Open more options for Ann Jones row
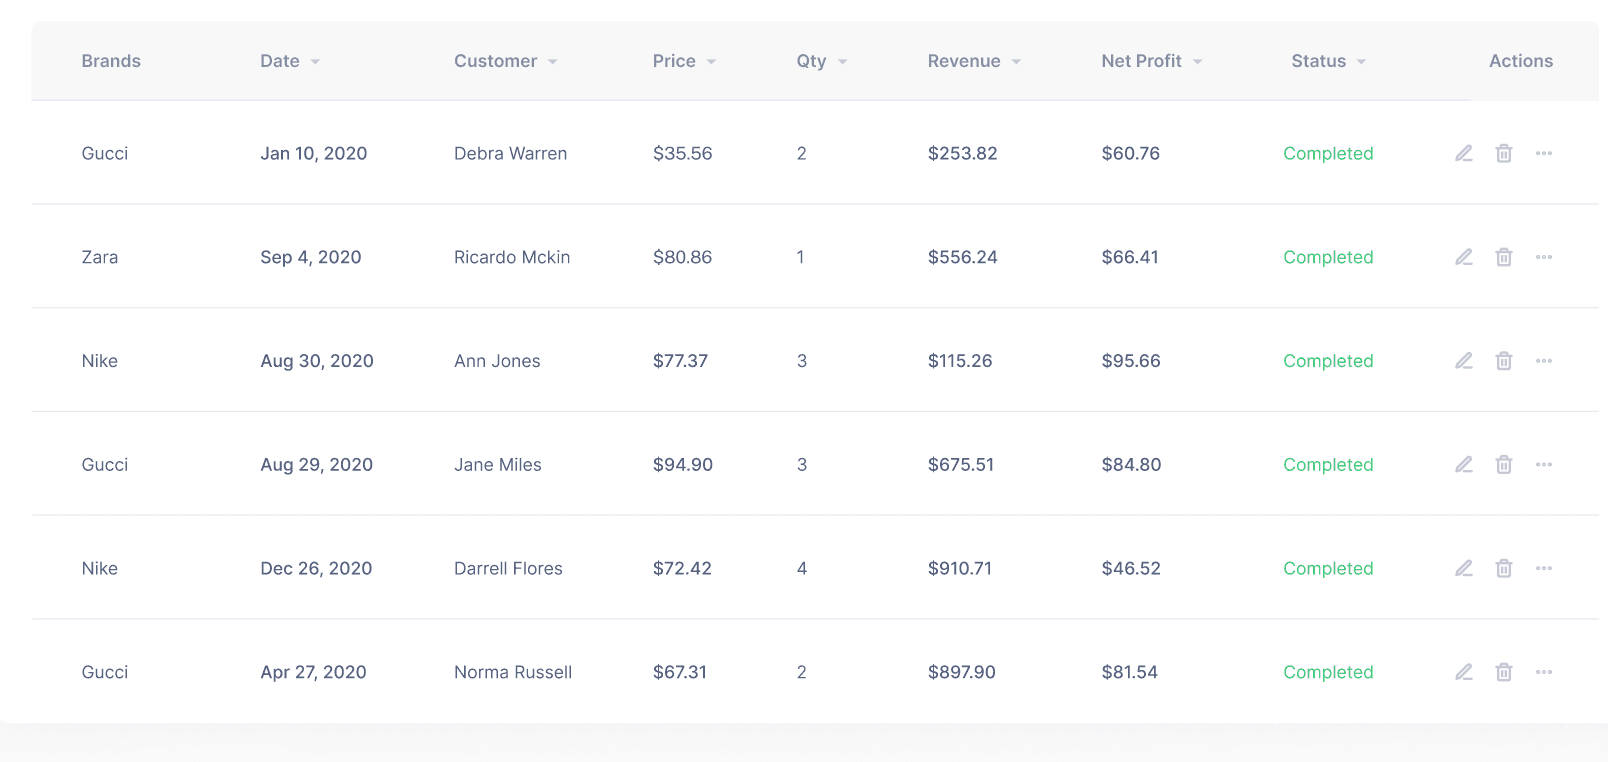Image resolution: width=1608 pixels, height=762 pixels. click(1544, 361)
